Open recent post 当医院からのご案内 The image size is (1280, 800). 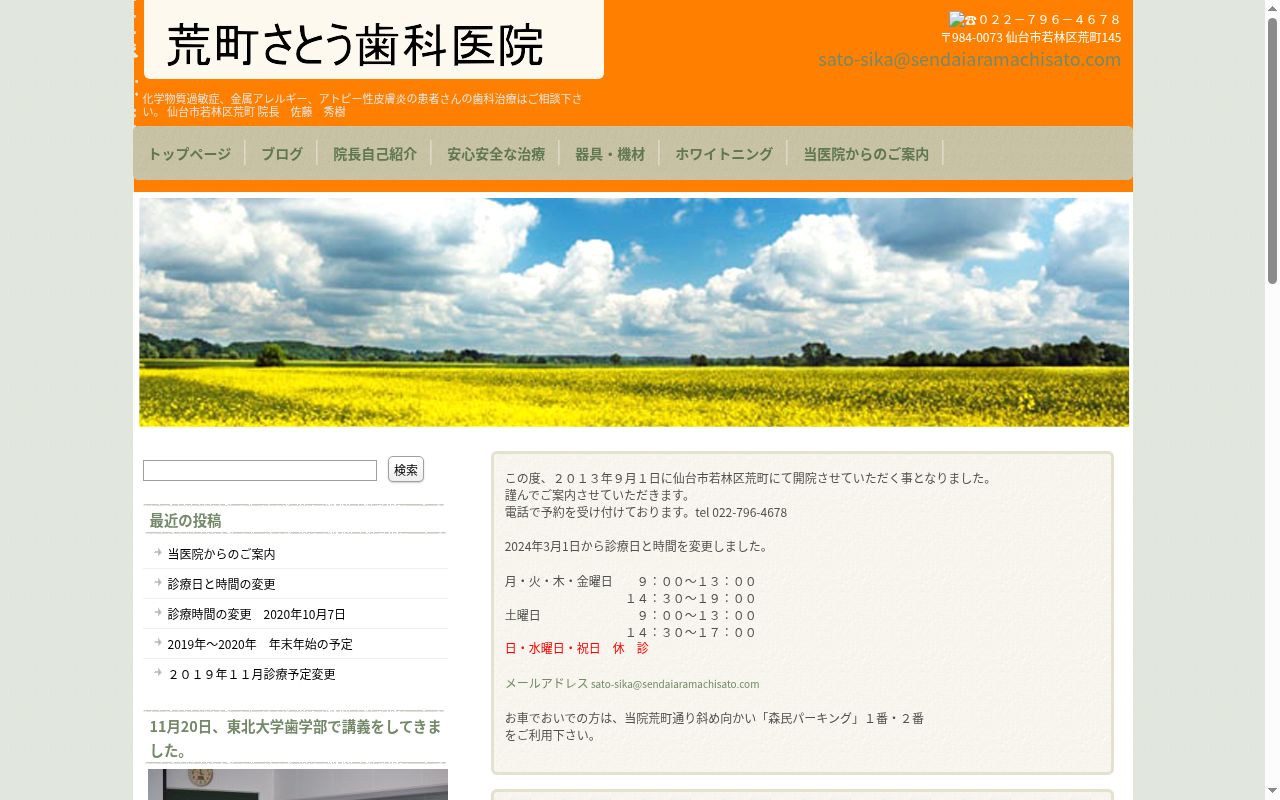pos(221,554)
